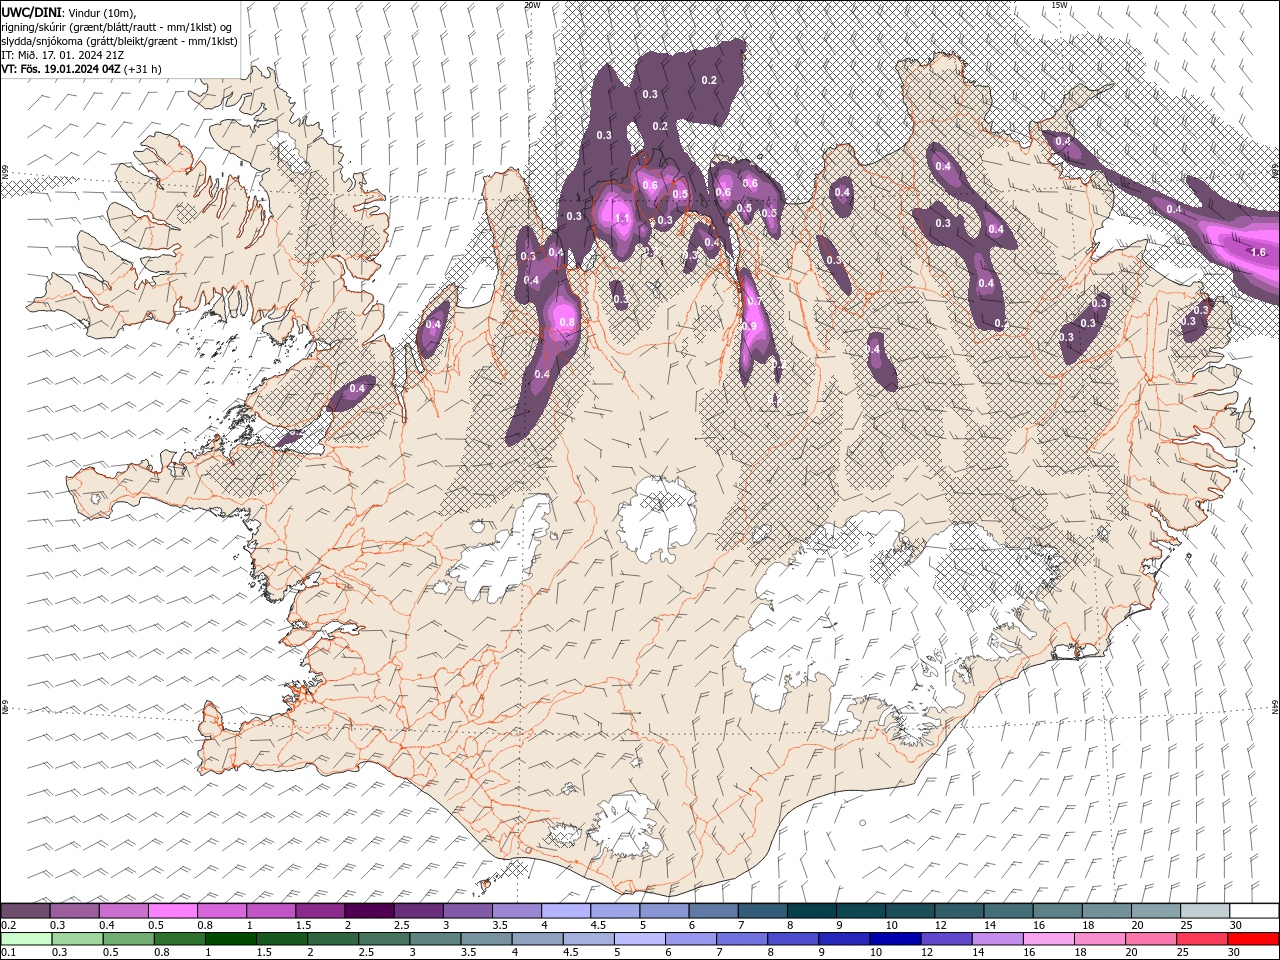Click the 0.1 label on the lower legend
1280x960 pixels.
(7, 953)
